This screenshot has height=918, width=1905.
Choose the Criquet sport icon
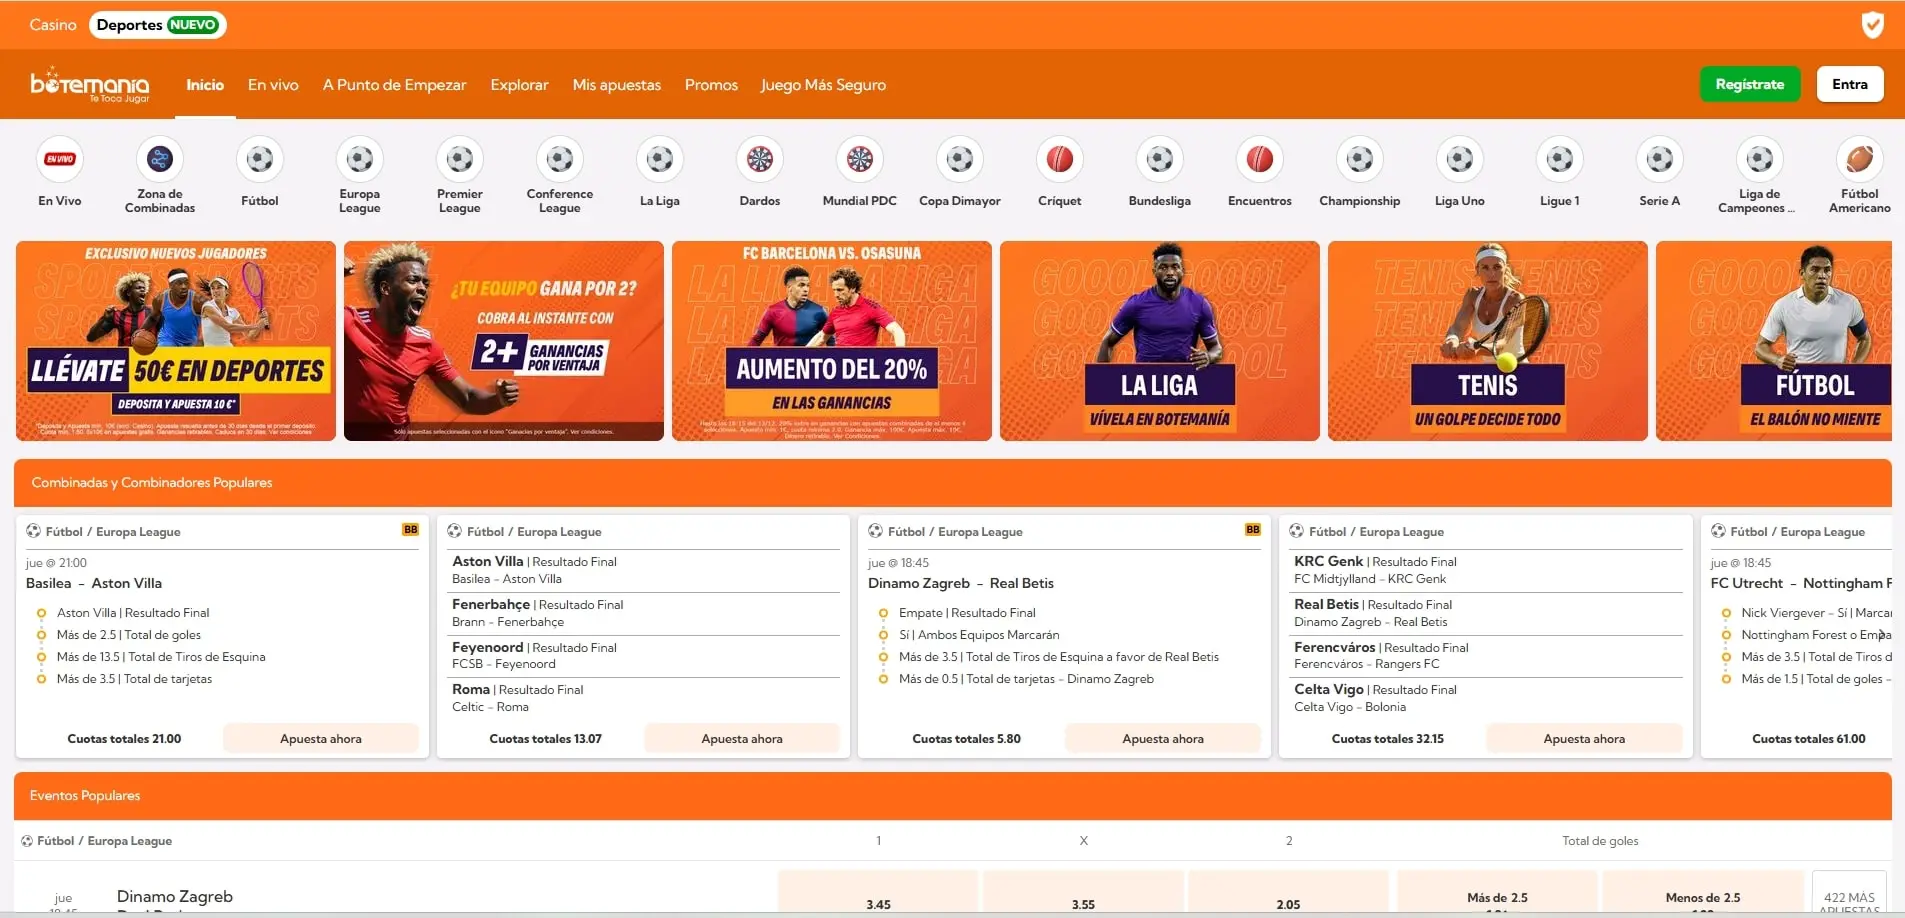click(x=1059, y=160)
